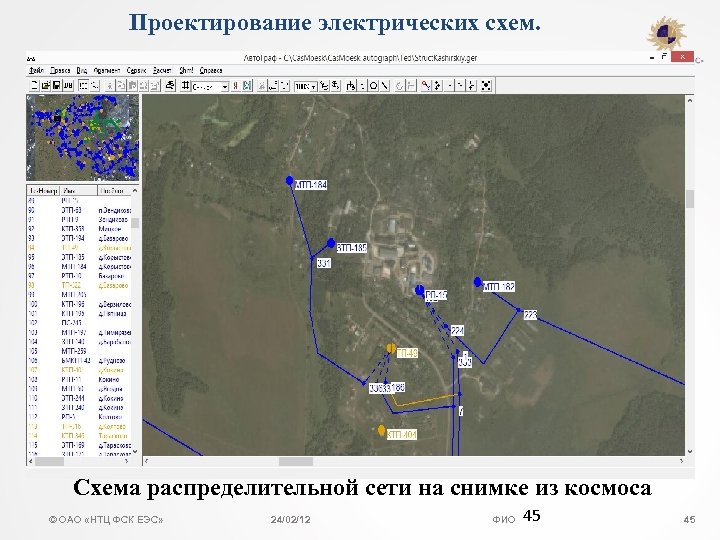The image size is (720, 540).
Task: Click the New document toolbar icon
Action: 34,86
